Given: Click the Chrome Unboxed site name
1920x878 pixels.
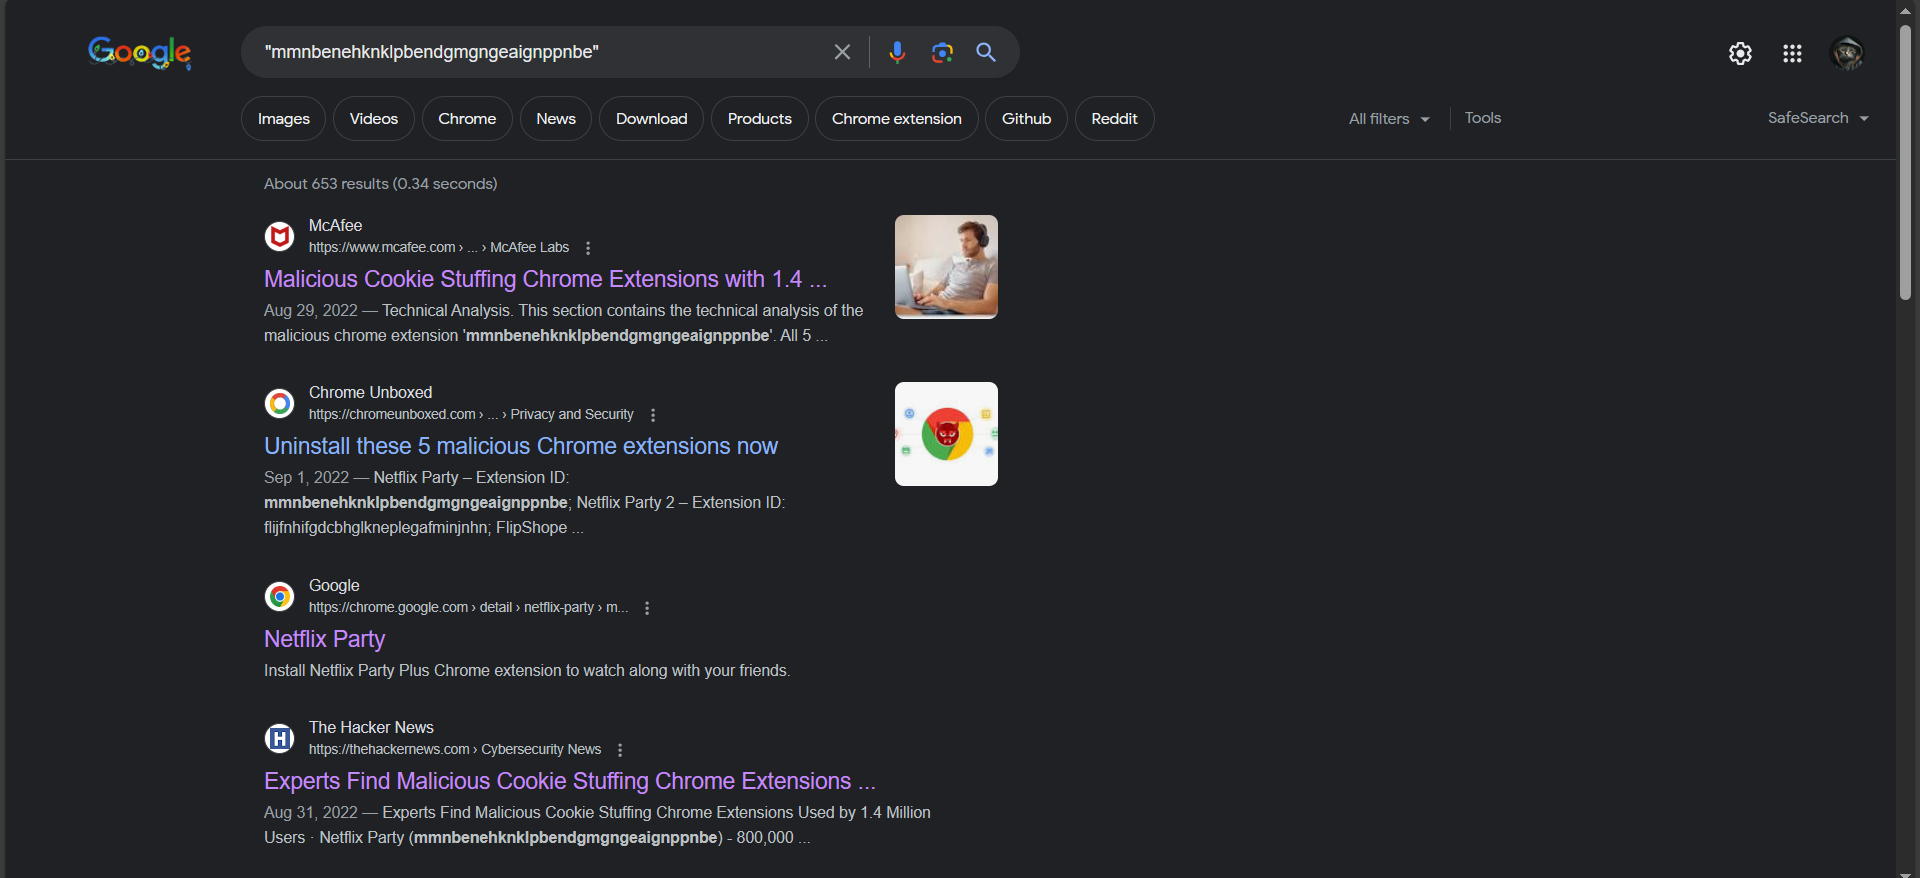Looking at the screenshot, I should point(370,393).
